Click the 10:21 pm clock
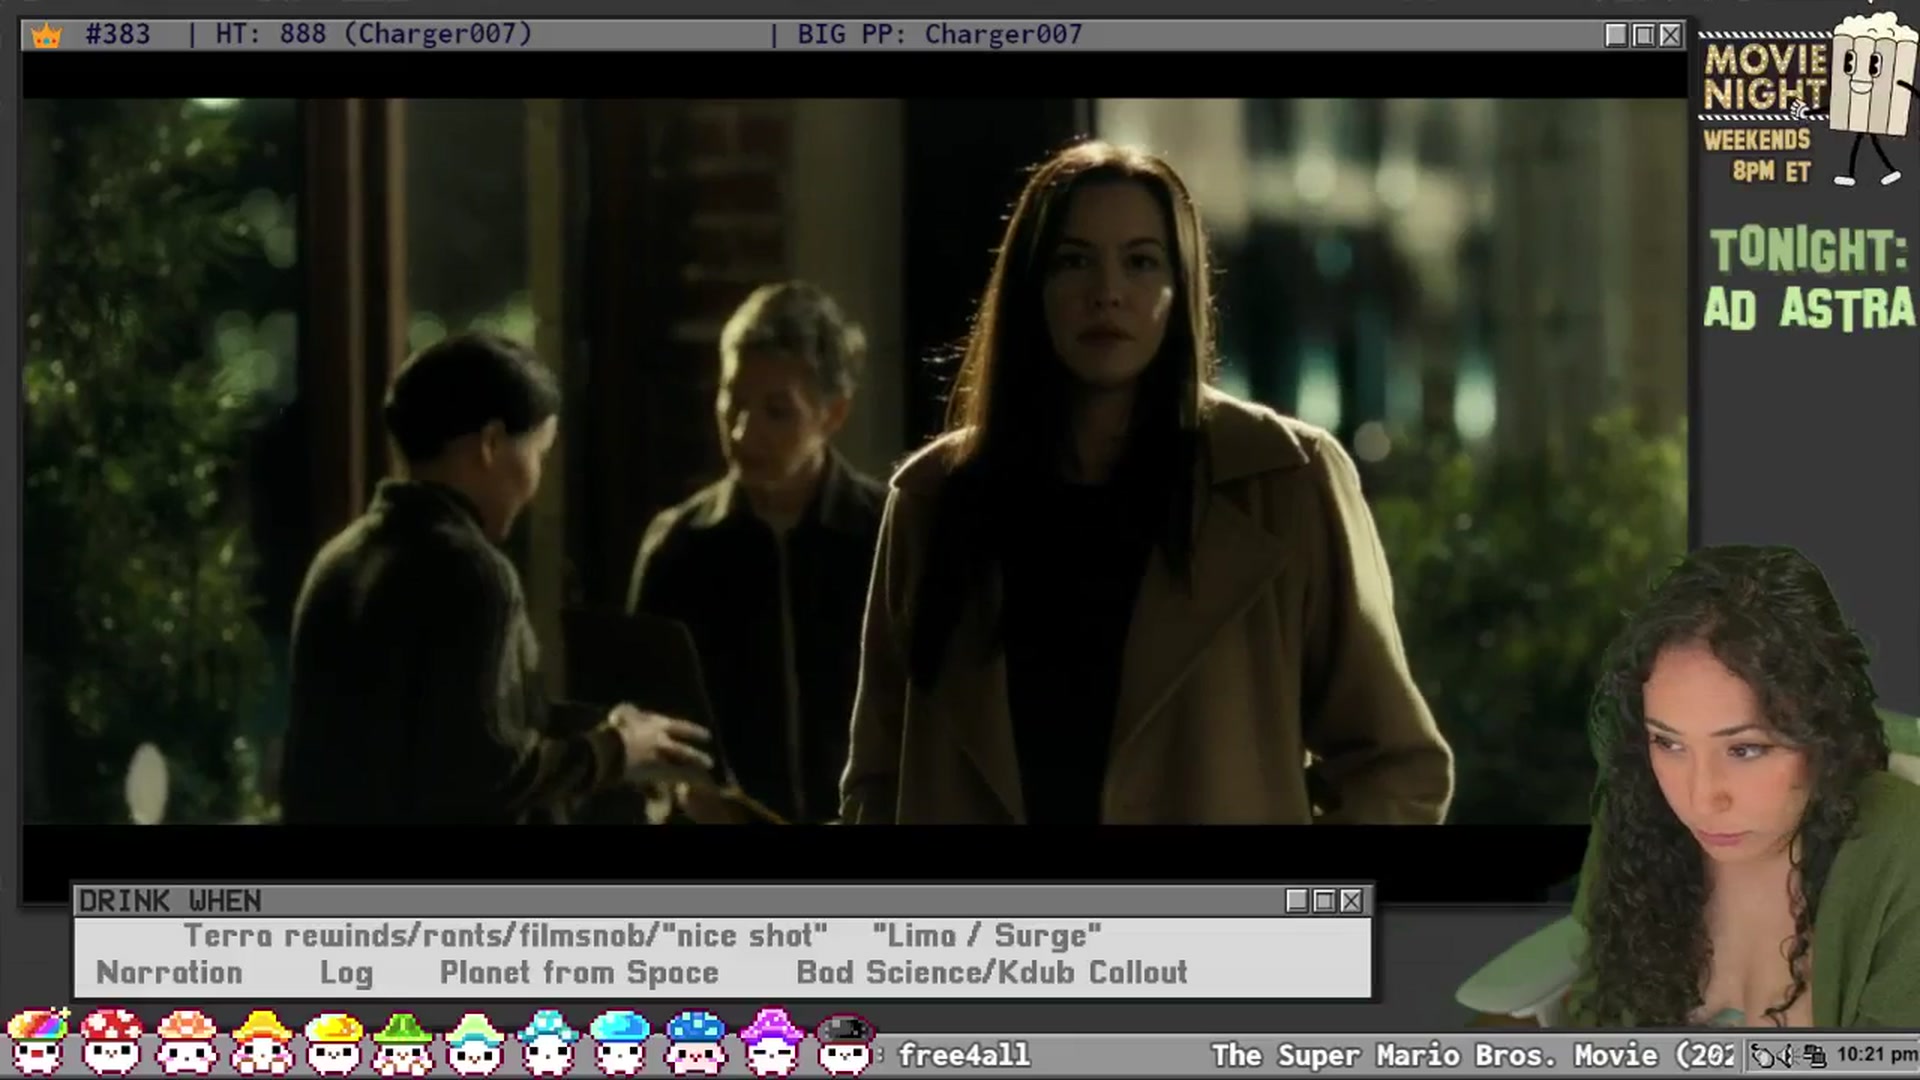This screenshot has height=1080, width=1920. pos(1876,1055)
